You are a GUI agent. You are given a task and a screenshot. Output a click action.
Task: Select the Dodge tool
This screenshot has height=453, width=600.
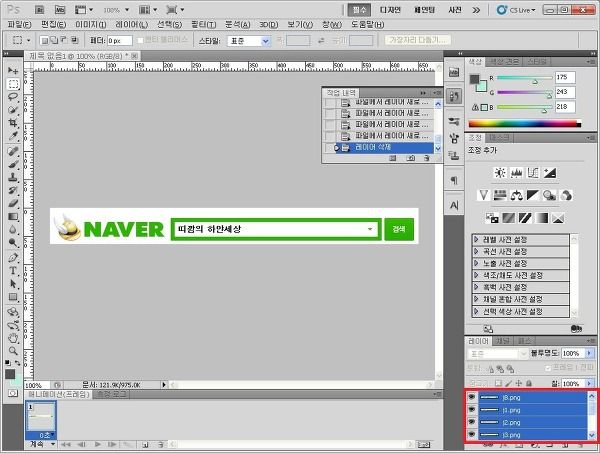(13, 243)
